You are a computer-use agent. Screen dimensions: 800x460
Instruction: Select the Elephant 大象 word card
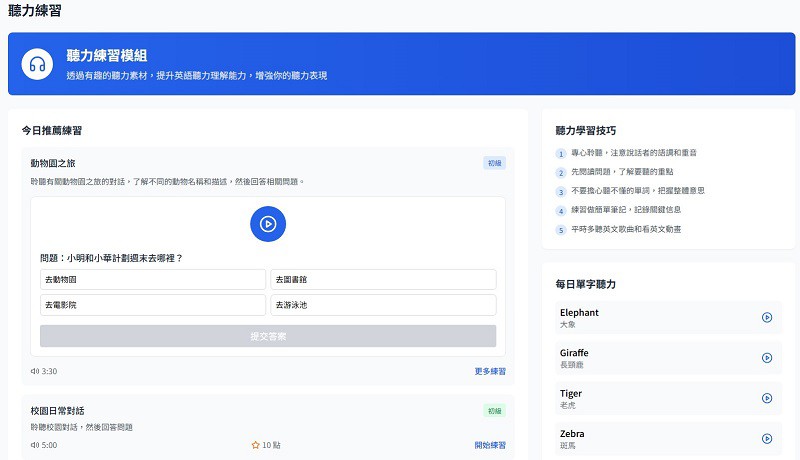655,318
